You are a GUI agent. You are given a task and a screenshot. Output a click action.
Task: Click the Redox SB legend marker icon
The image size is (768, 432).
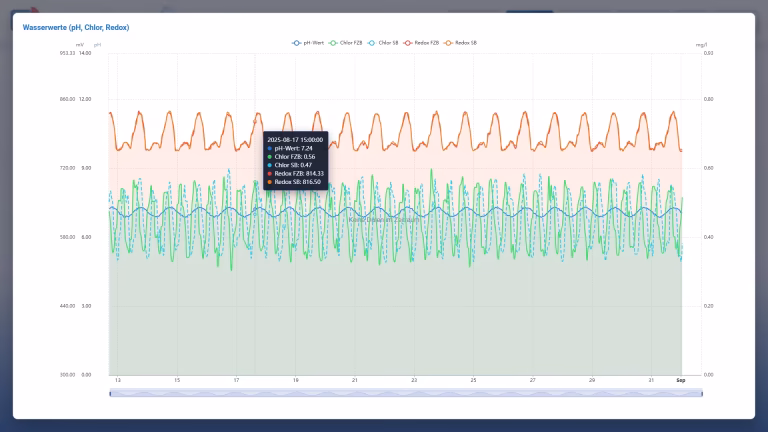pyautogui.click(x=449, y=43)
